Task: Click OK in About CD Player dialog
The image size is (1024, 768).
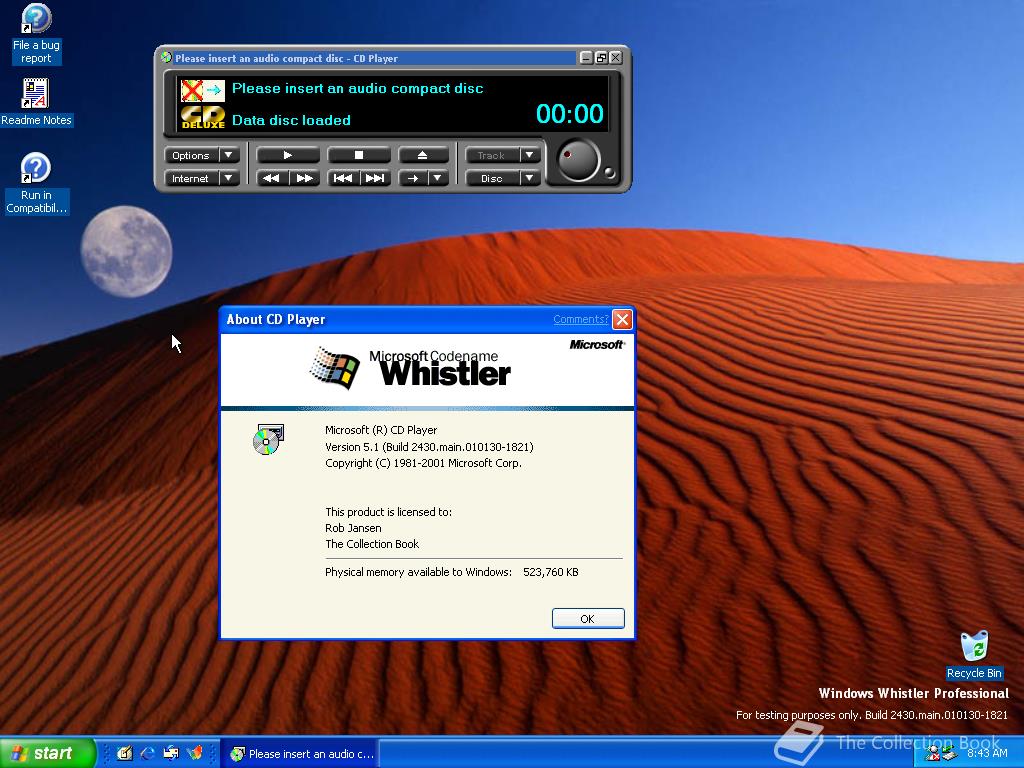Action: [588, 618]
